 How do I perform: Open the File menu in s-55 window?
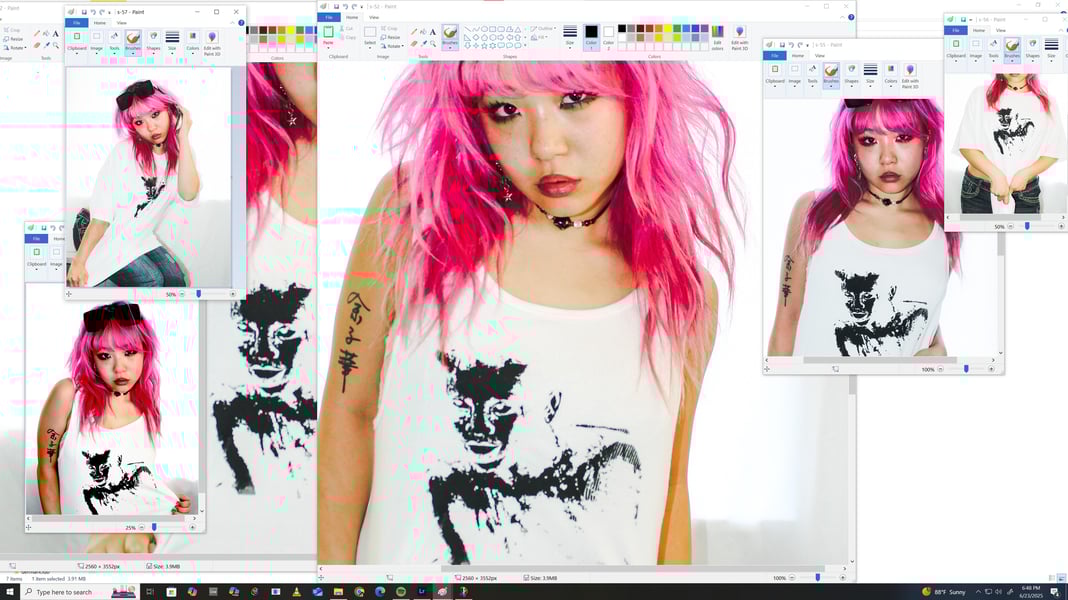[775, 55]
